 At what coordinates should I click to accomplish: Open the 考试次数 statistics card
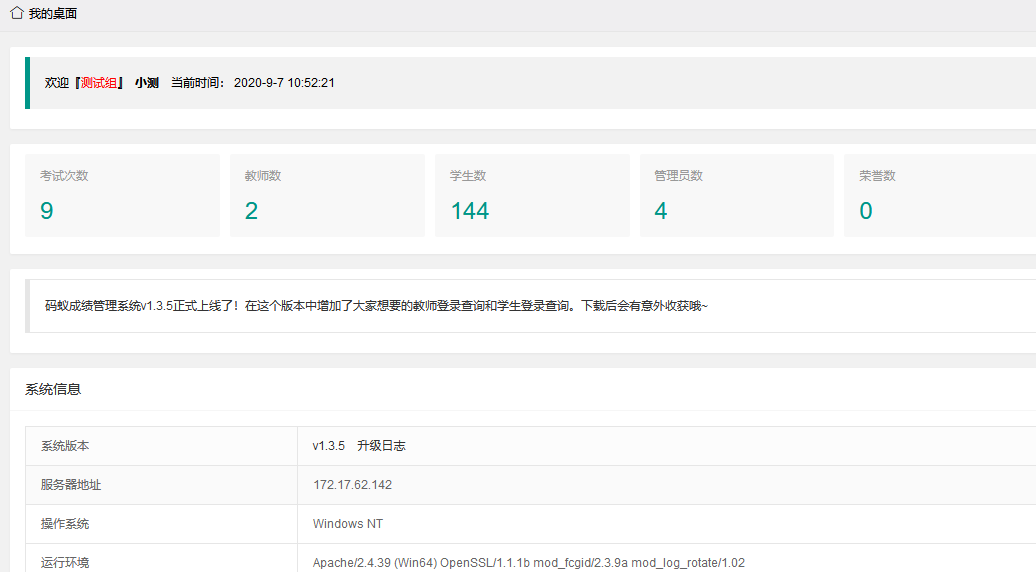pyautogui.click(x=122, y=195)
